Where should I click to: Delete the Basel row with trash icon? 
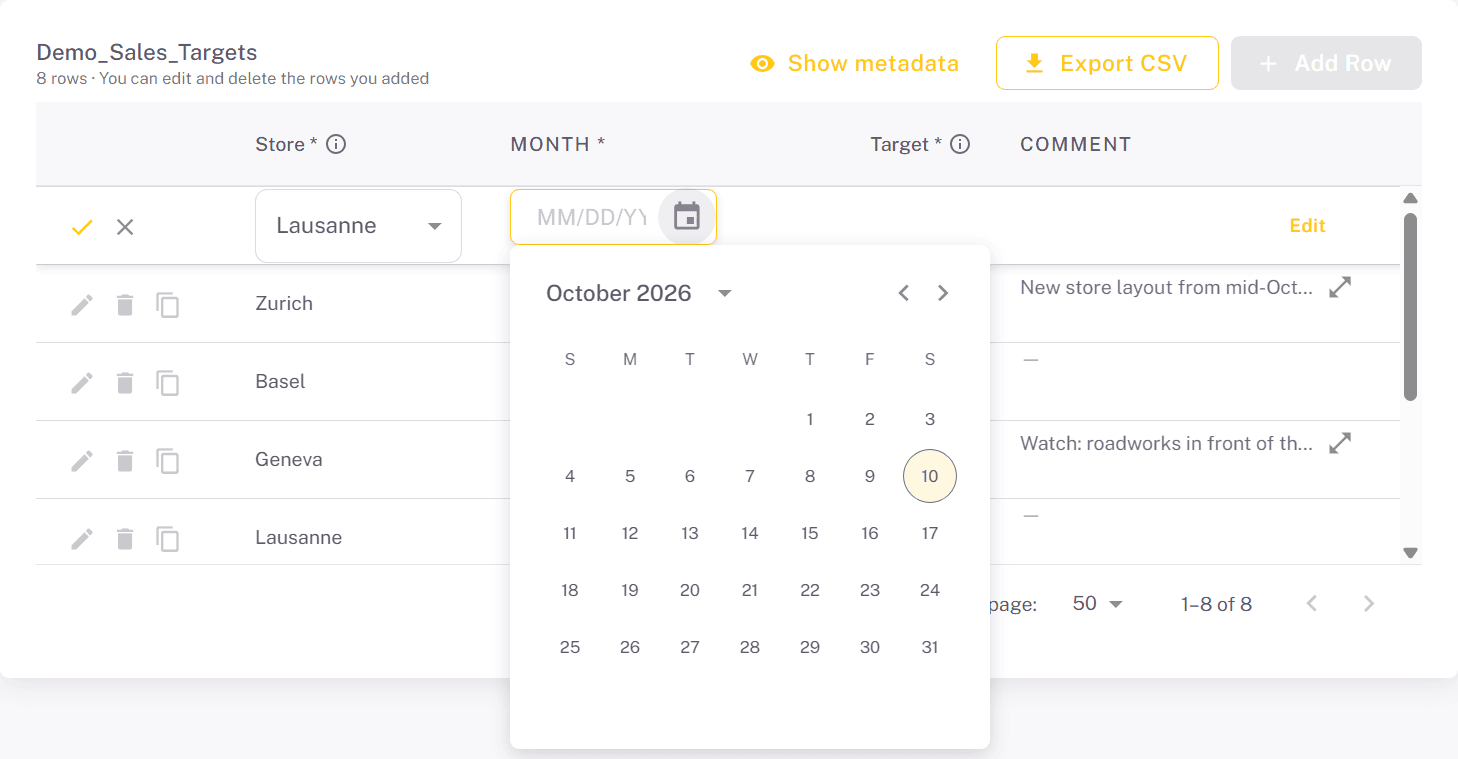125,382
